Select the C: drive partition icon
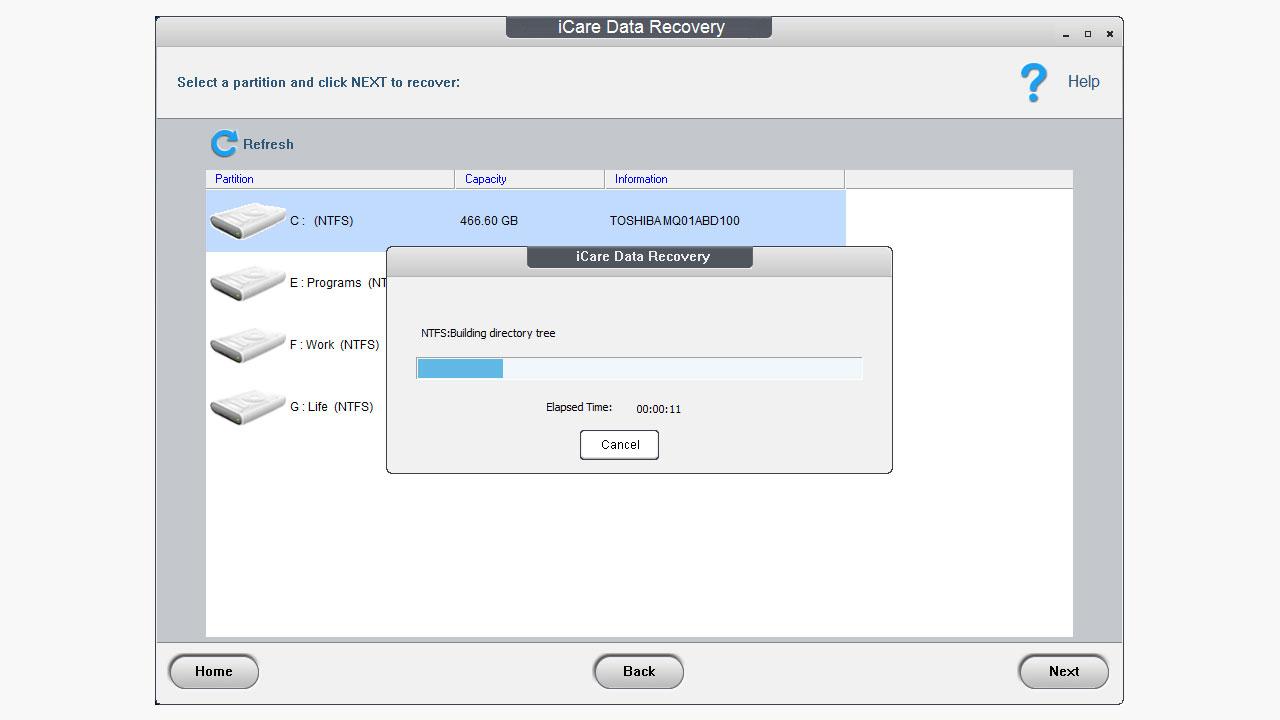 (x=247, y=219)
